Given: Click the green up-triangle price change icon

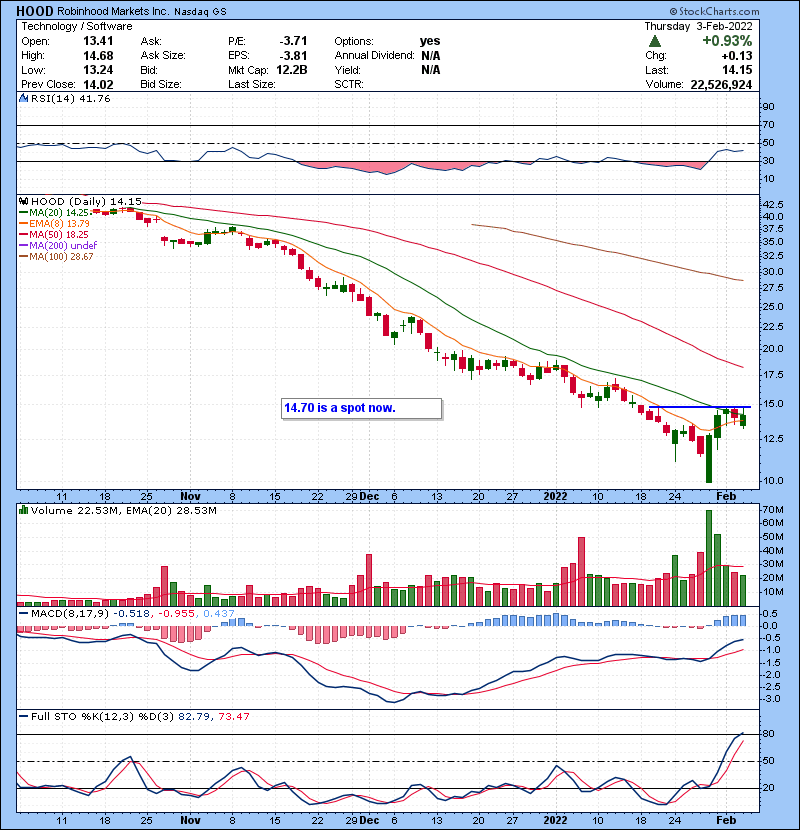Looking at the screenshot, I should click(x=655, y=41).
